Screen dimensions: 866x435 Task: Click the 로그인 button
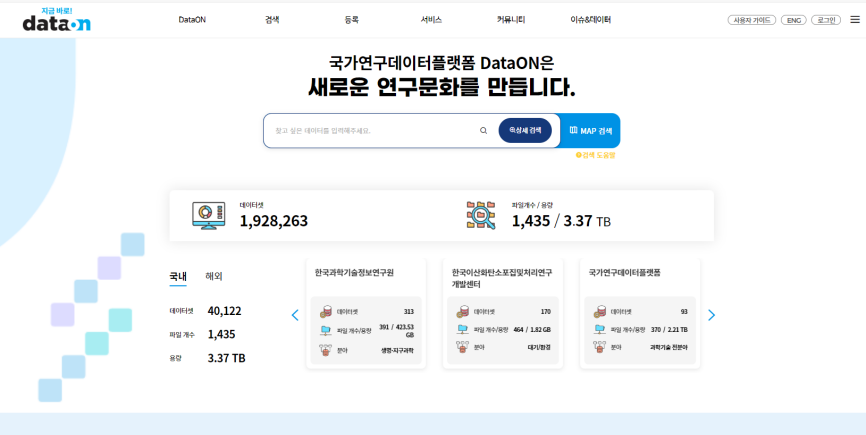tap(826, 20)
